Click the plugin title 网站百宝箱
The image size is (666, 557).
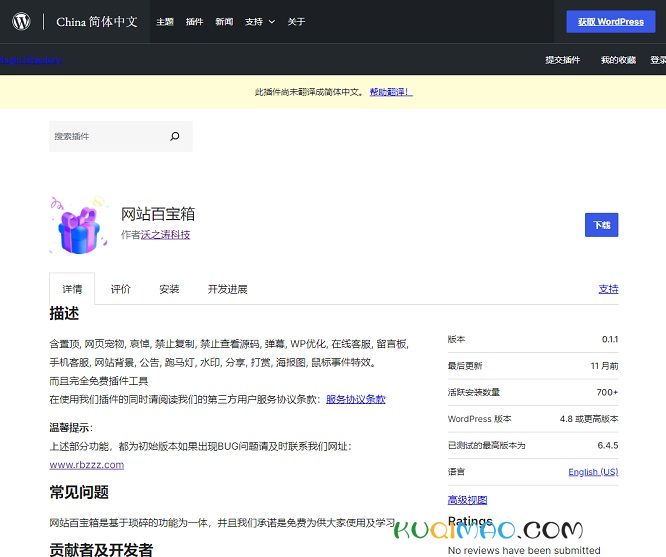(x=158, y=214)
